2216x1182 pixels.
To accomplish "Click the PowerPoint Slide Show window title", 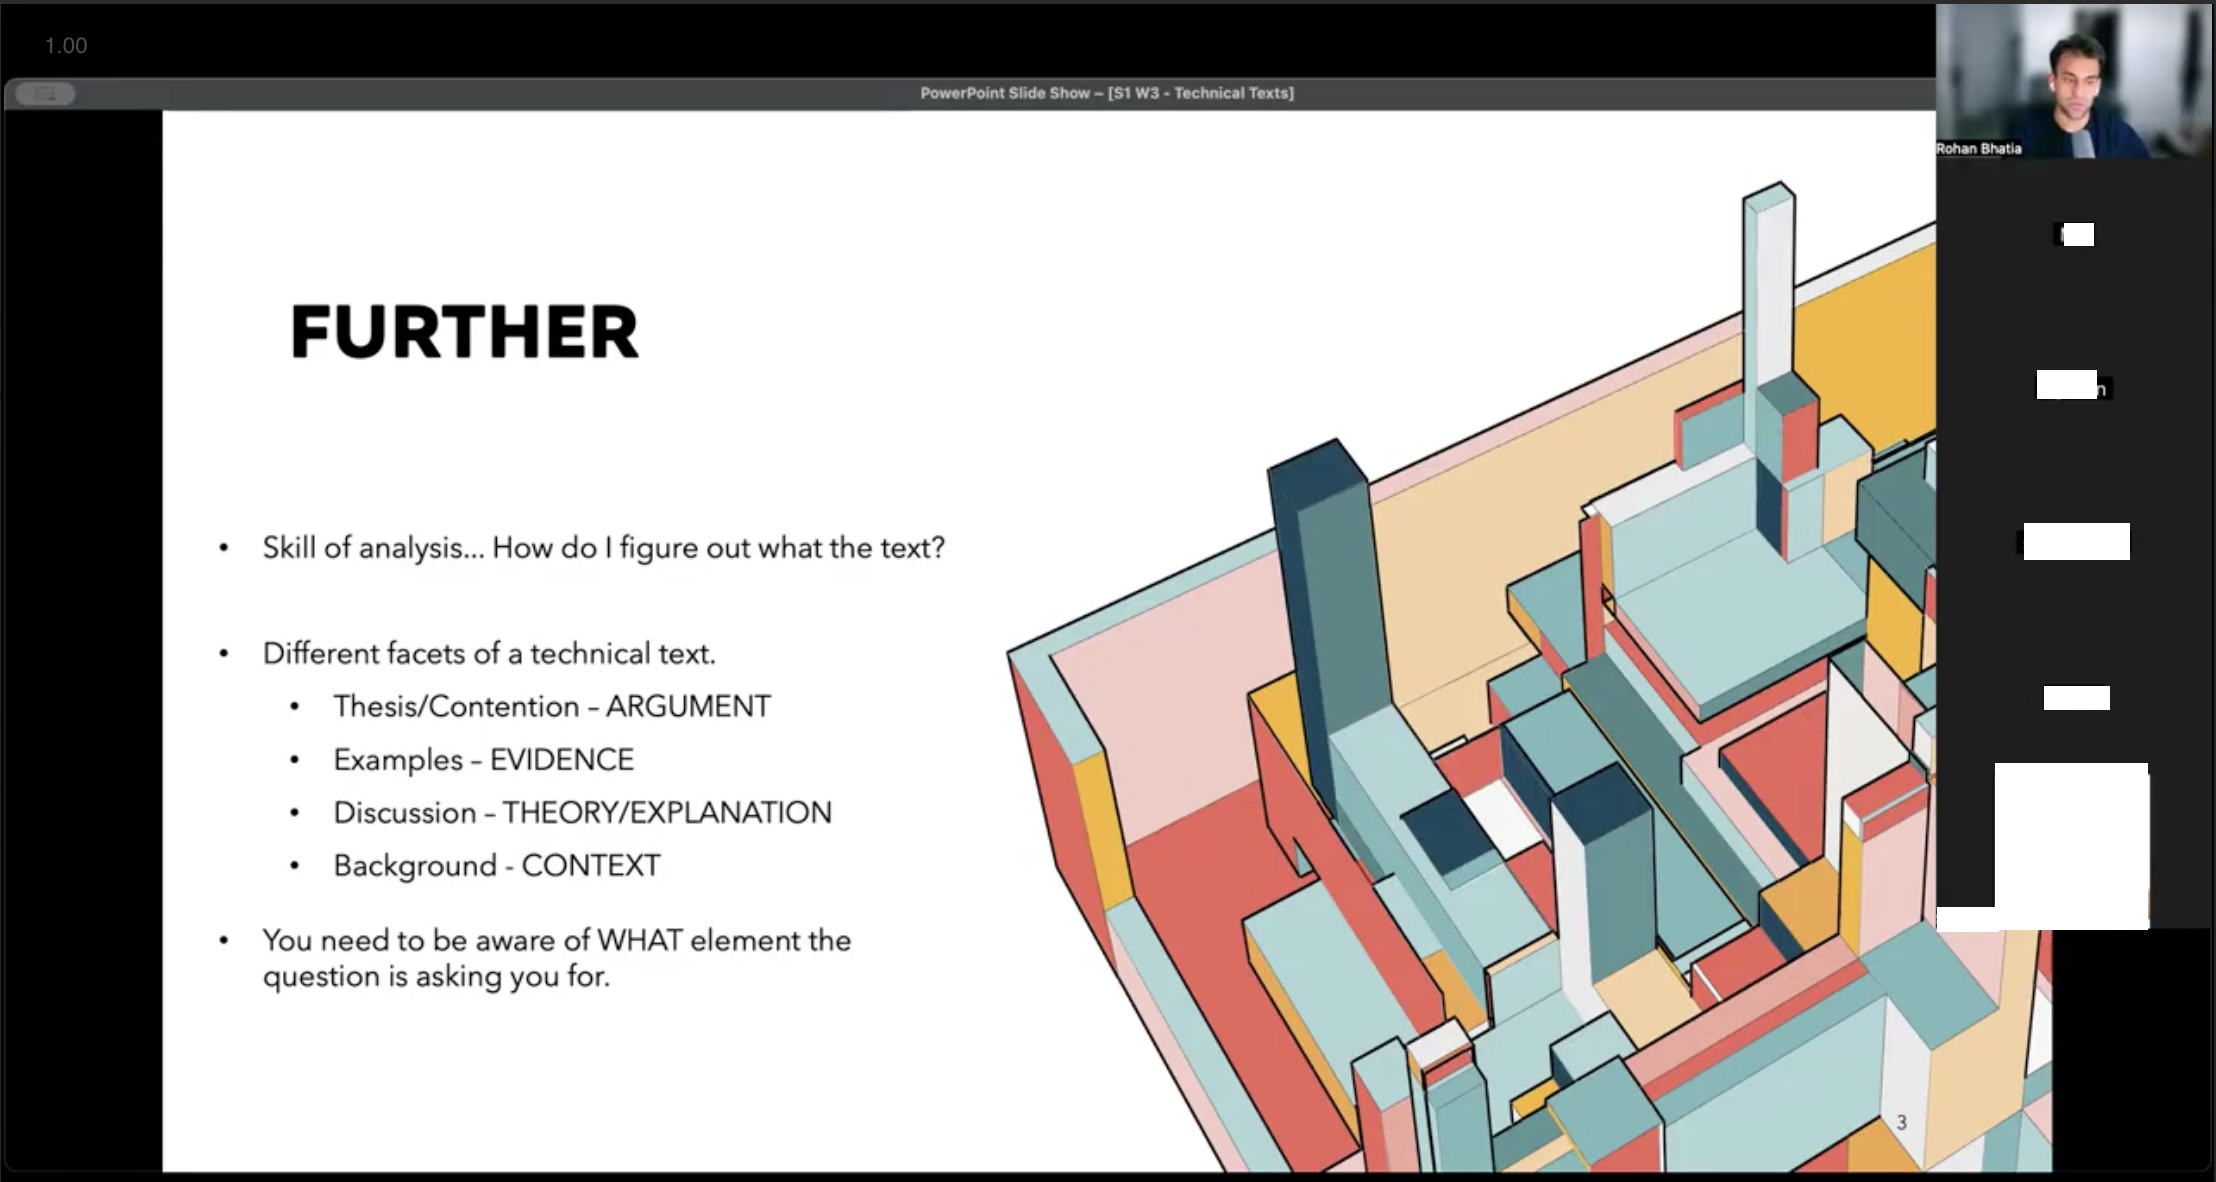I will (x=1107, y=93).
